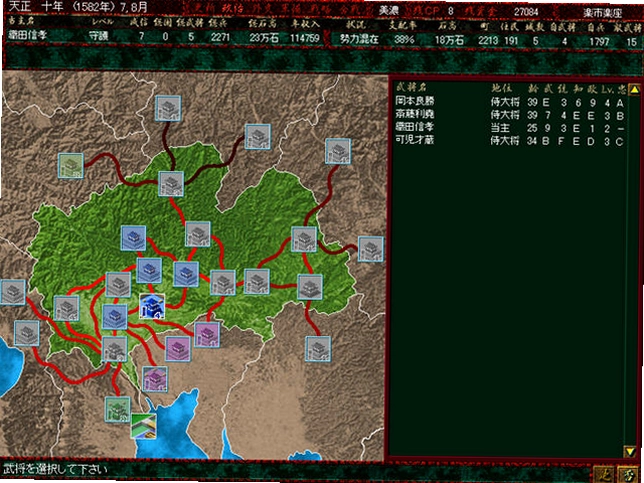
Task: Select the gray castle beside the western lake
Action: click(27, 334)
